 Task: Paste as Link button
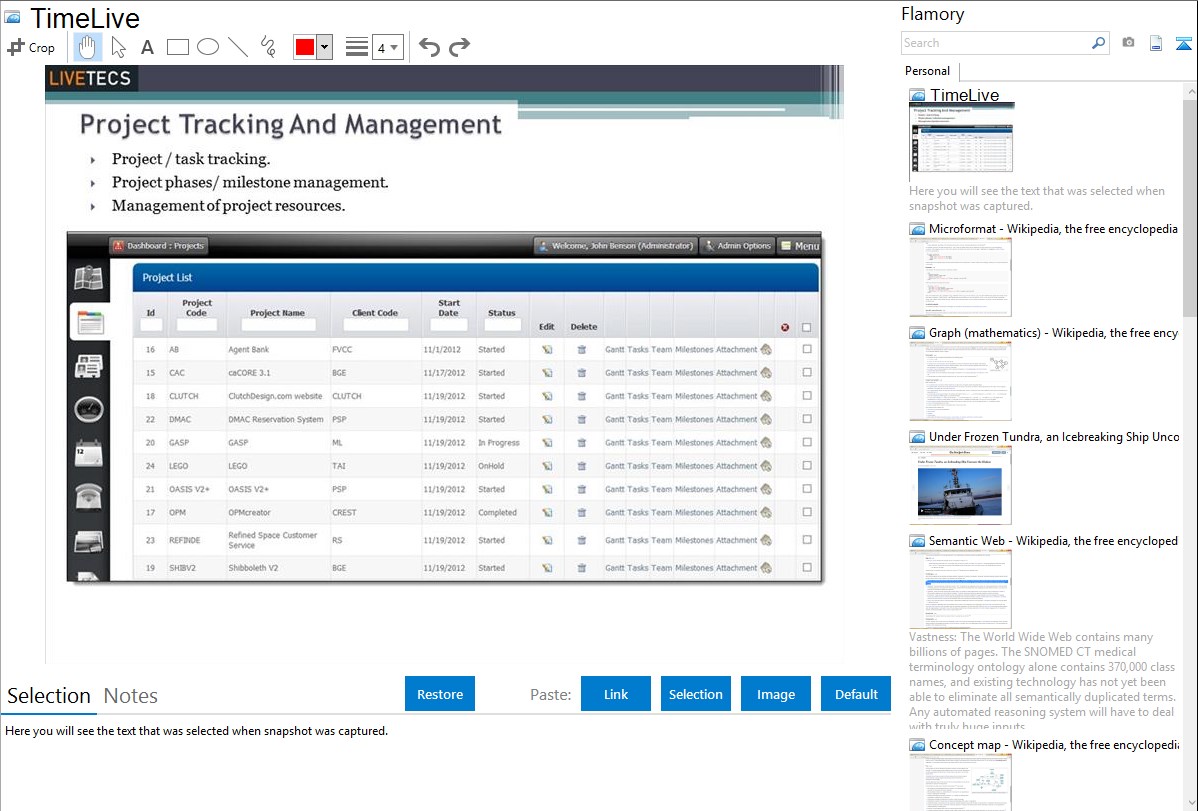click(616, 694)
